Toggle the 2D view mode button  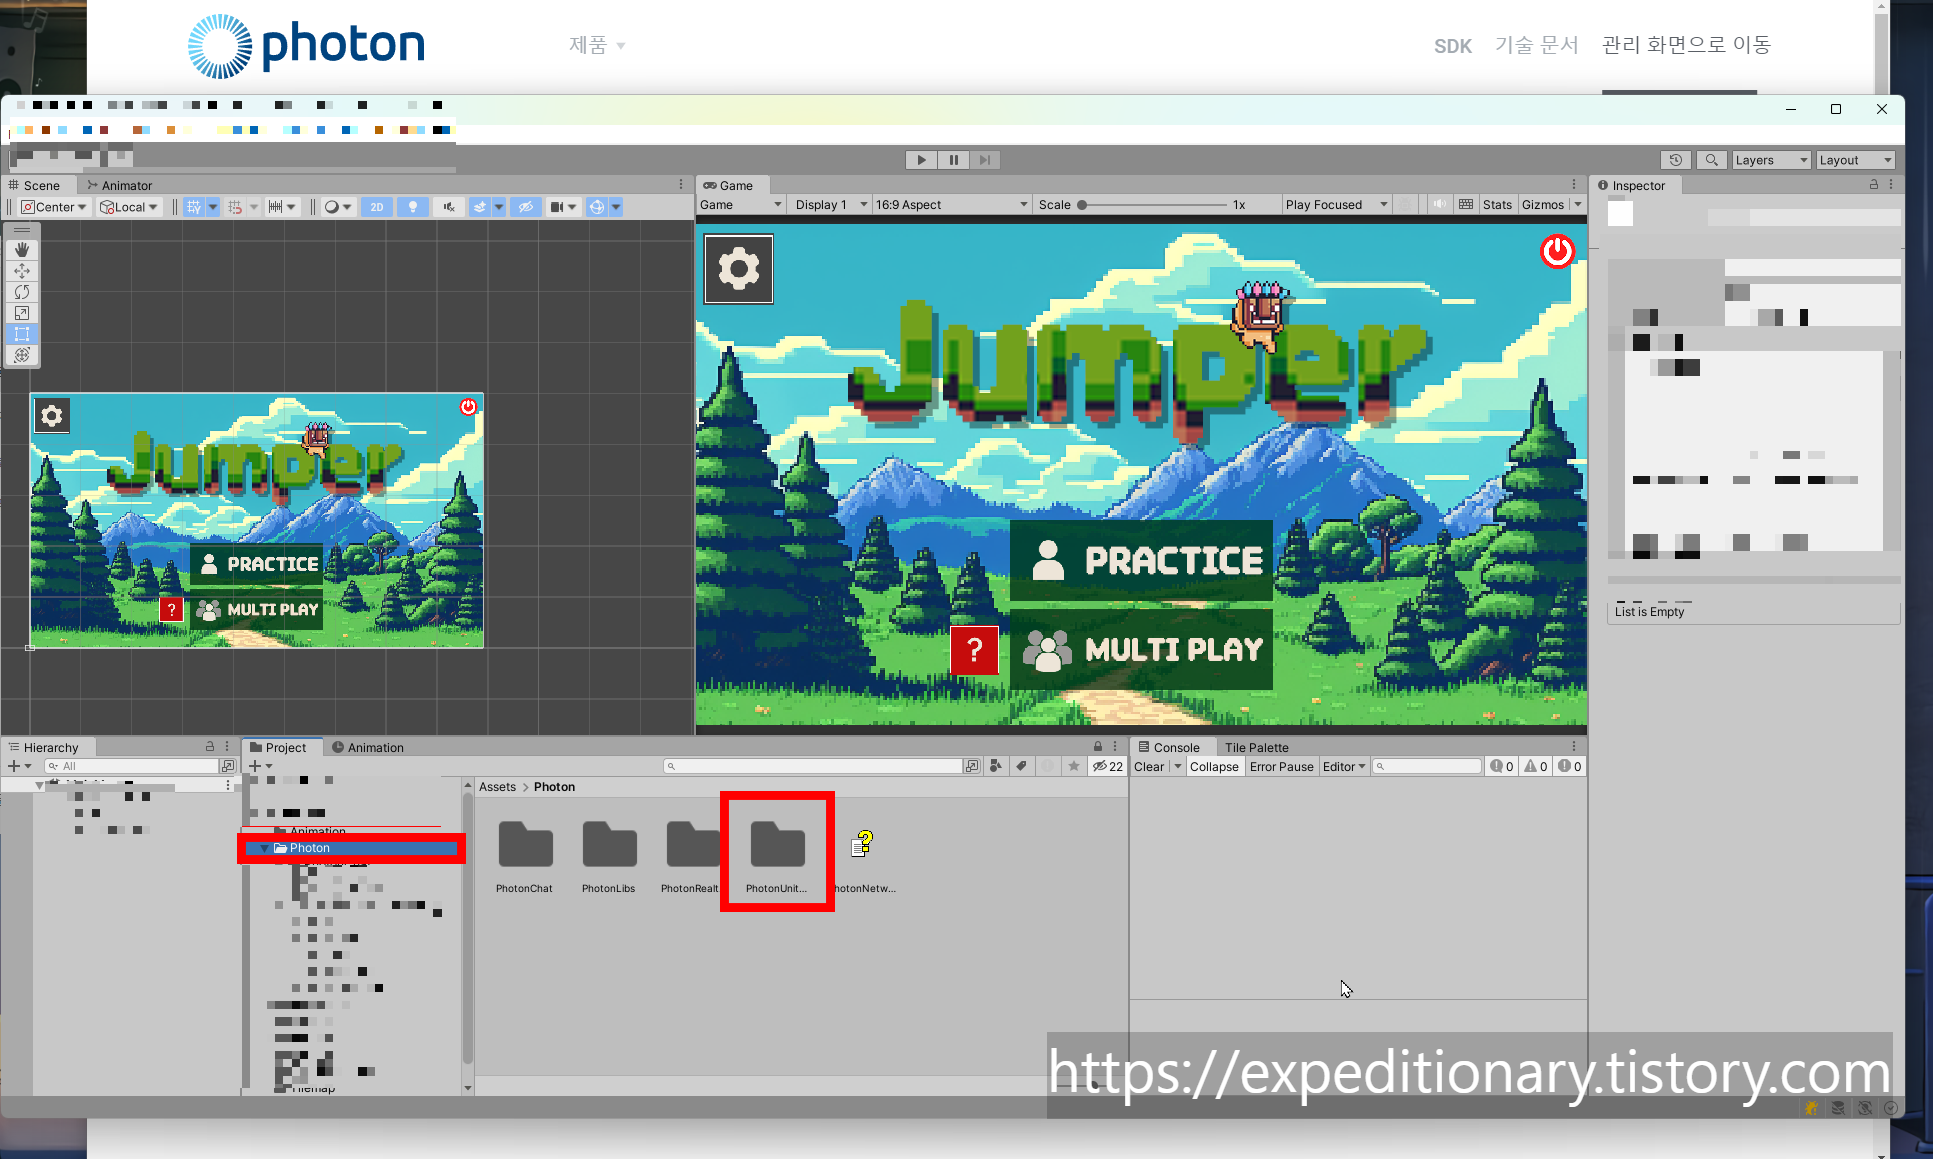coord(376,207)
